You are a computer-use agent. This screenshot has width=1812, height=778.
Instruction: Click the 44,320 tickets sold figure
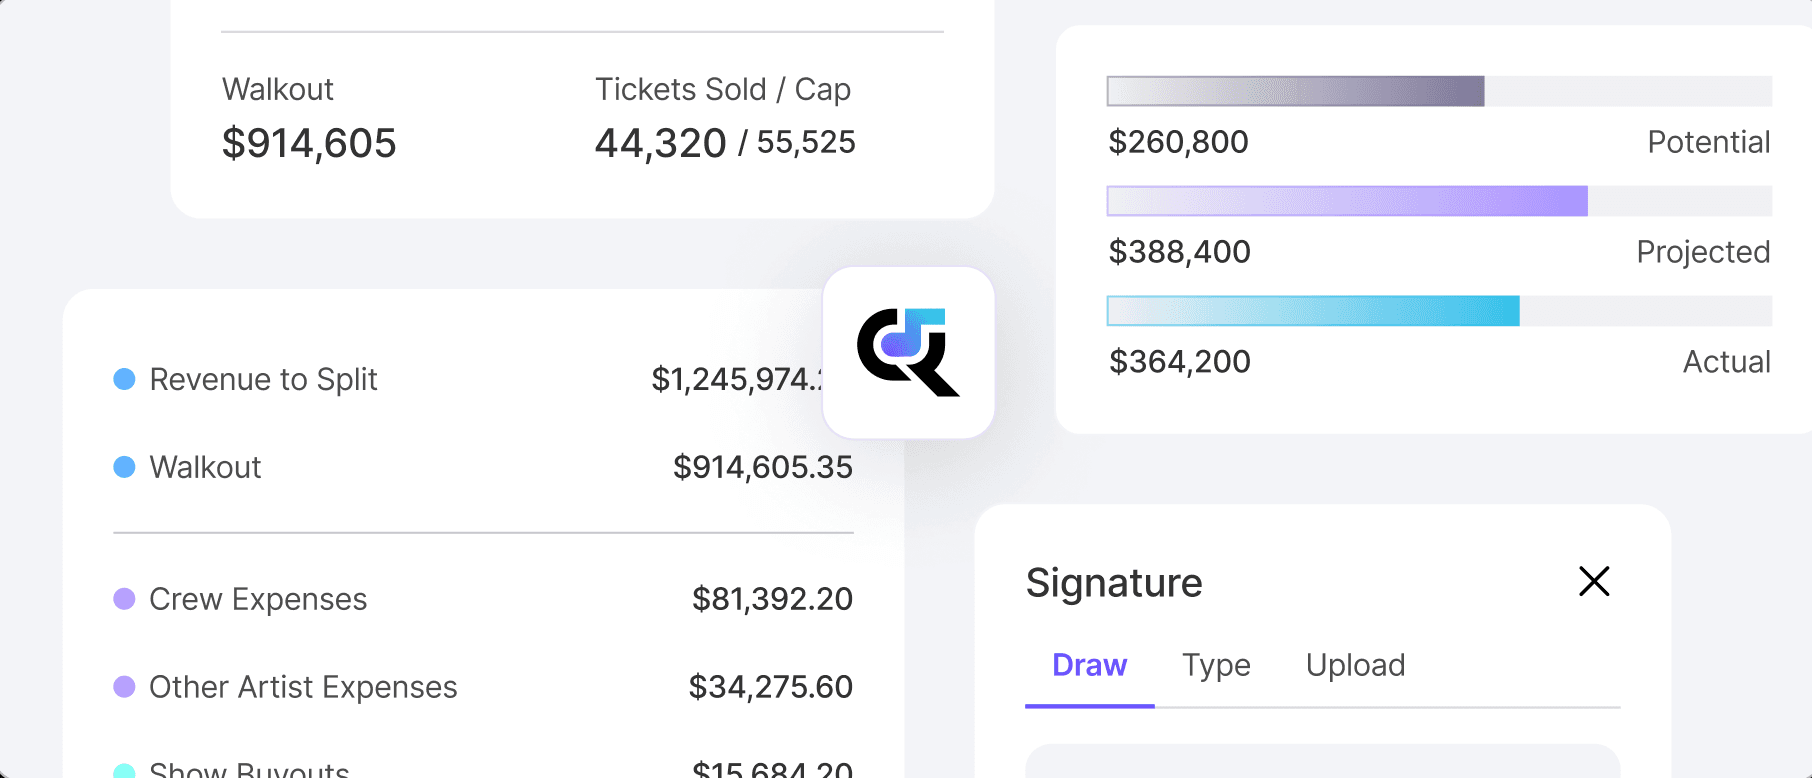click(660, 144)
